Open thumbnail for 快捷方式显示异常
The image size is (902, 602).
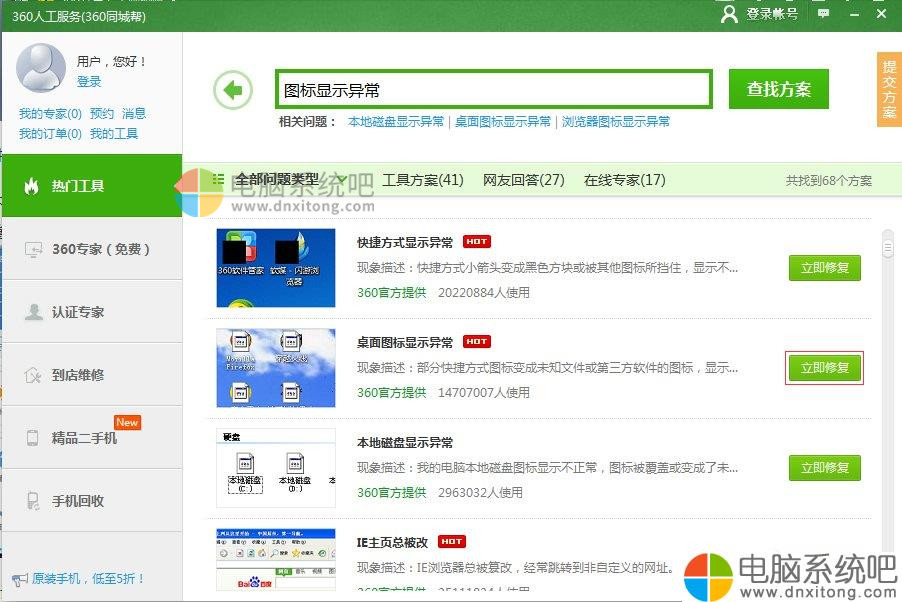click(276, 268)
